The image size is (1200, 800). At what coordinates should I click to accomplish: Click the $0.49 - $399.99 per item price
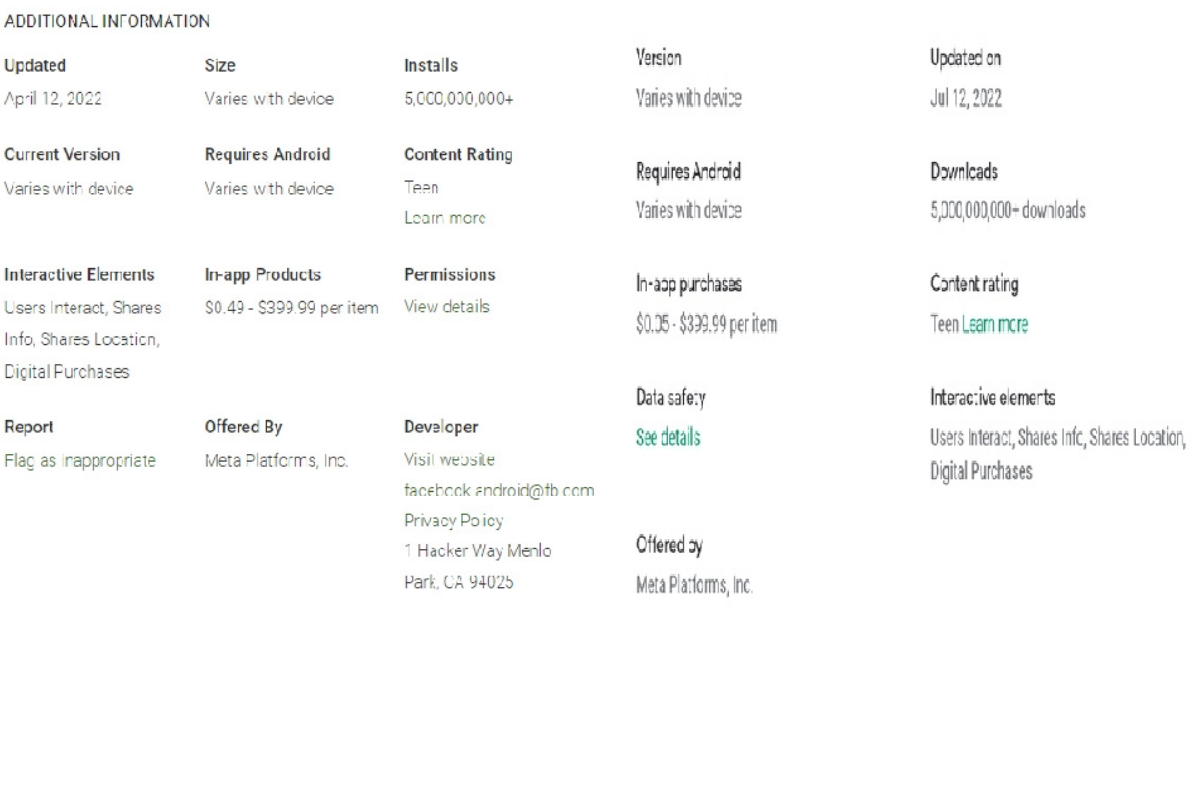[x=291, y=307]
